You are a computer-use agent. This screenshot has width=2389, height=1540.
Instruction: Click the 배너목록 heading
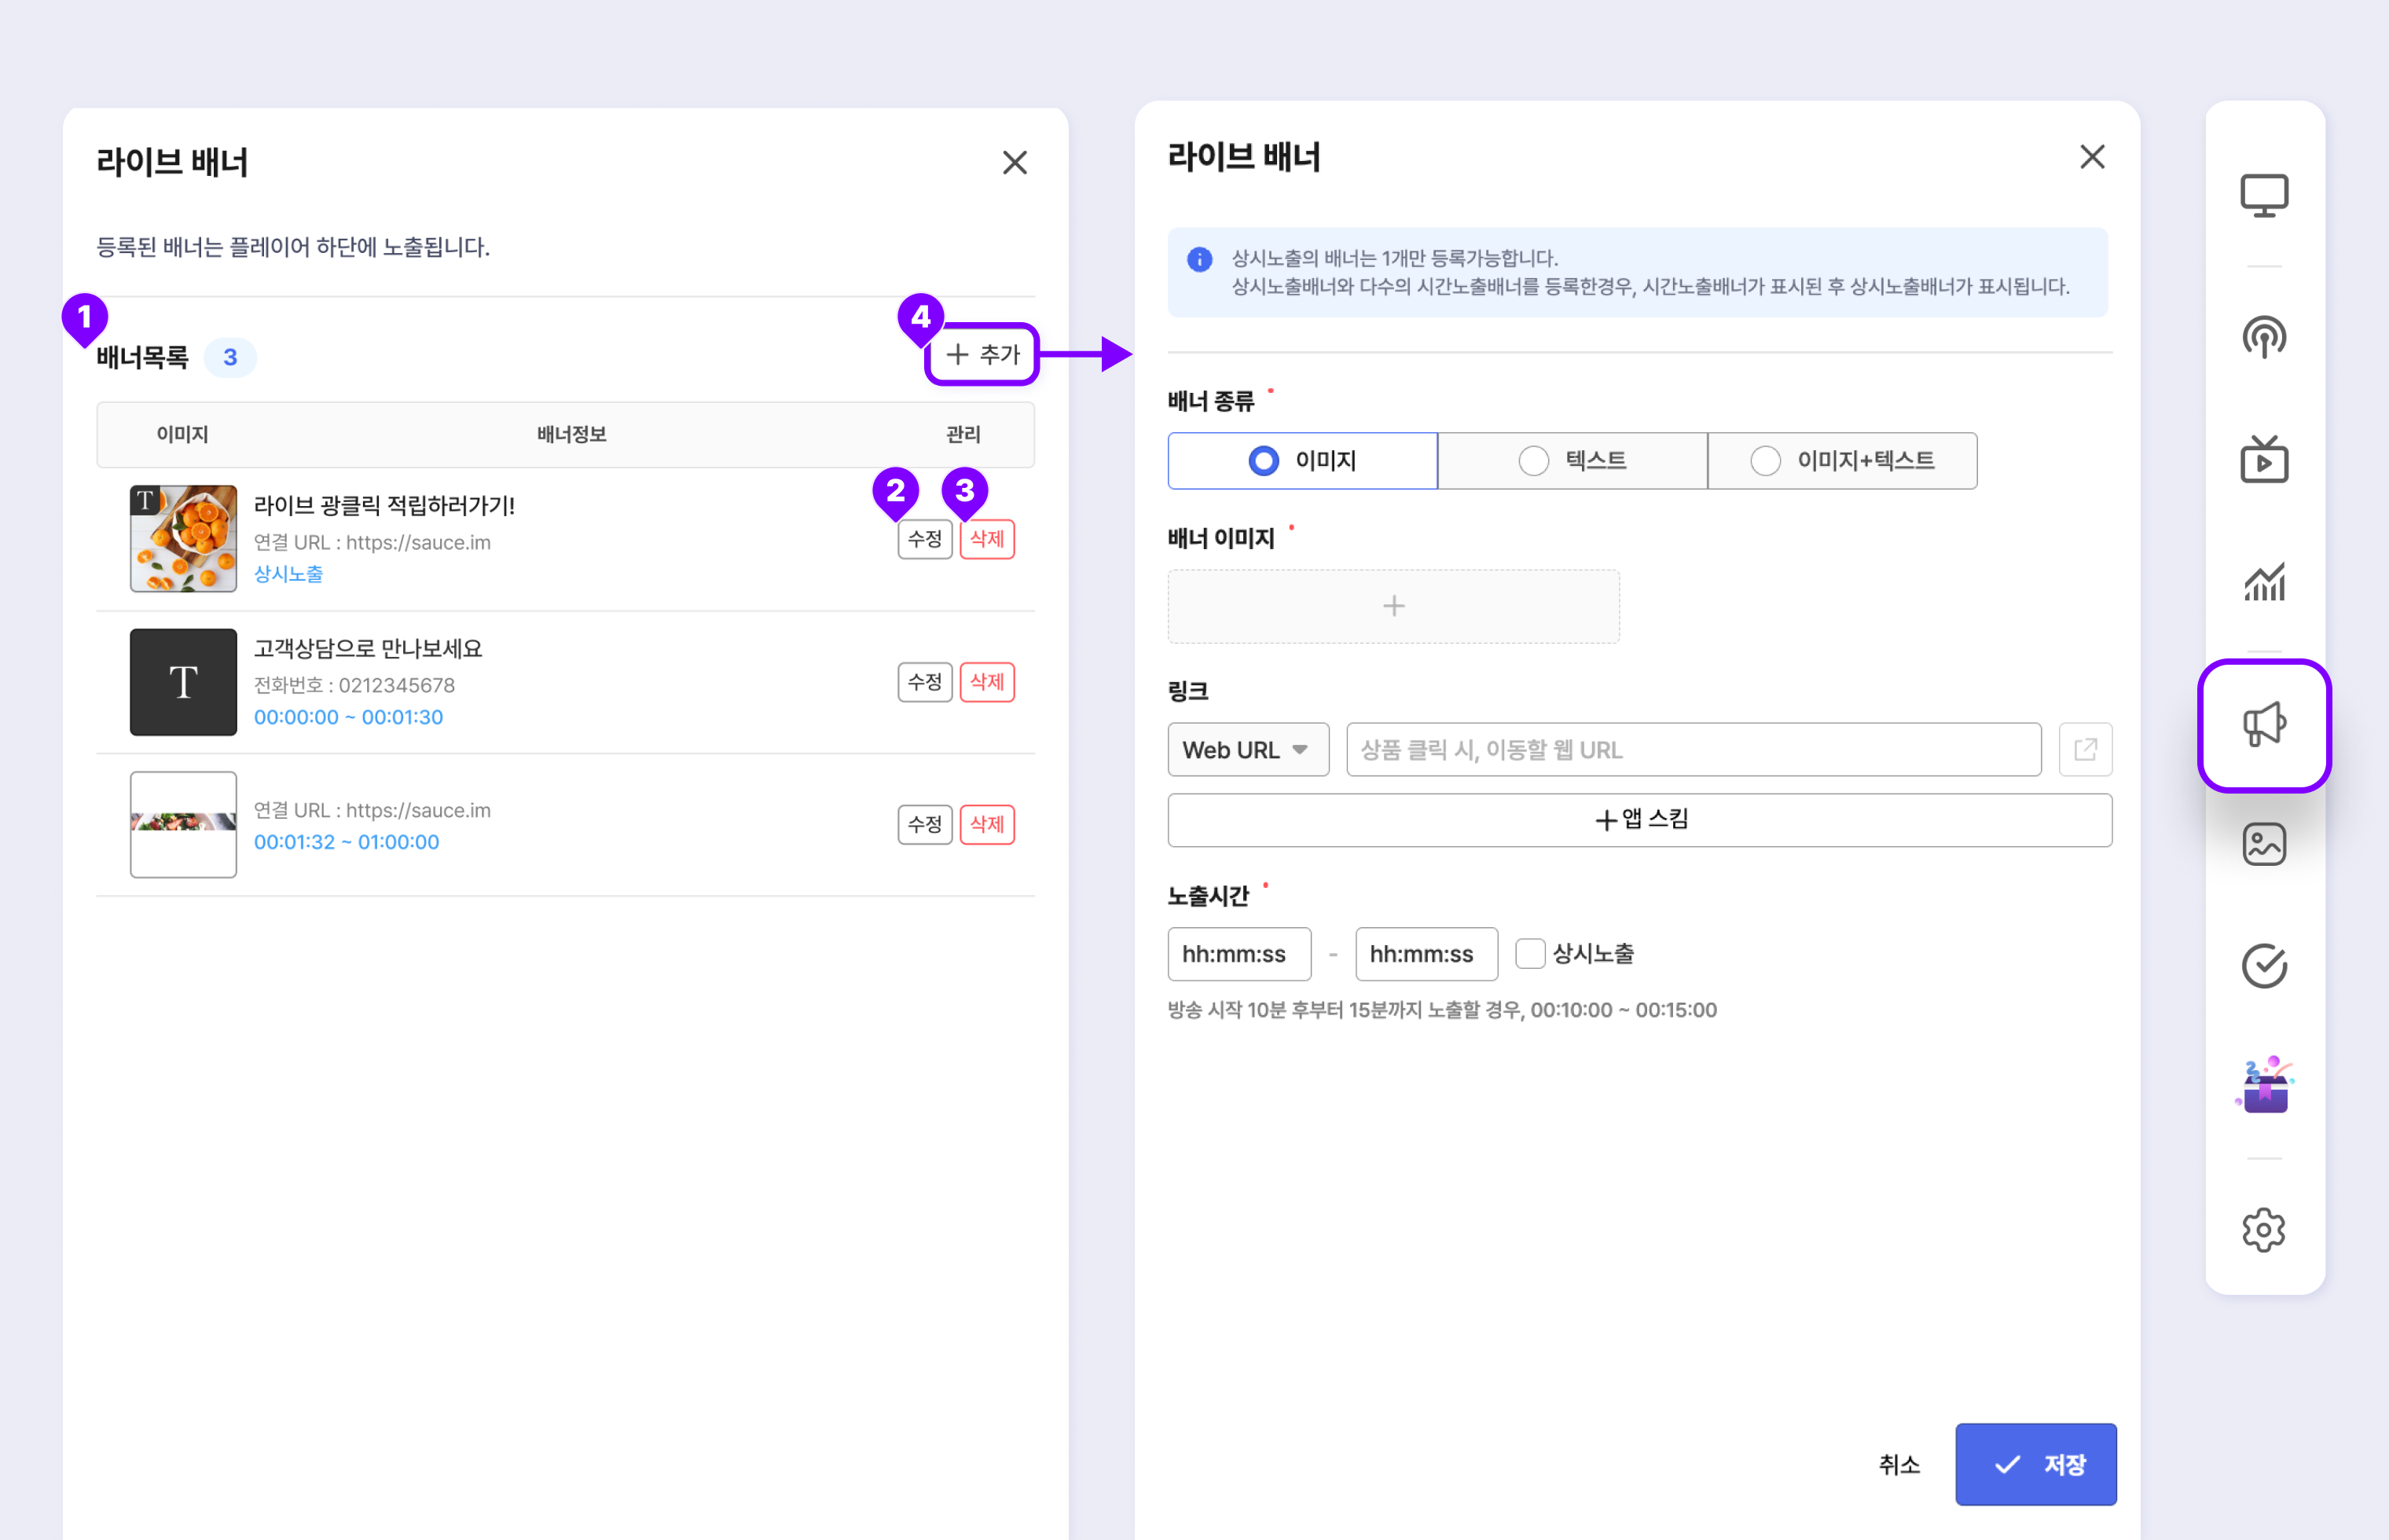coord(142,357)
